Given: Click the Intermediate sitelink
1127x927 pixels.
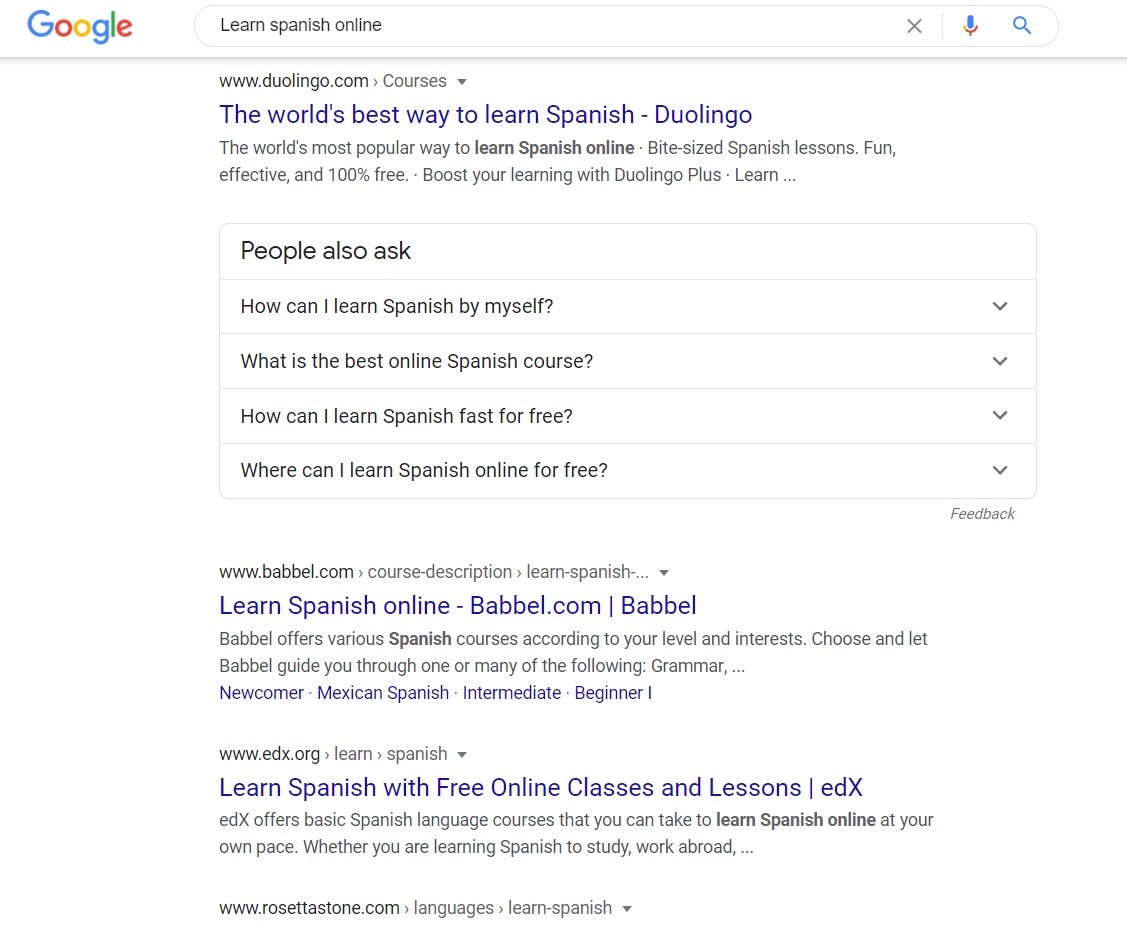Looking at the screenshot, I should [x=512, y=693].
